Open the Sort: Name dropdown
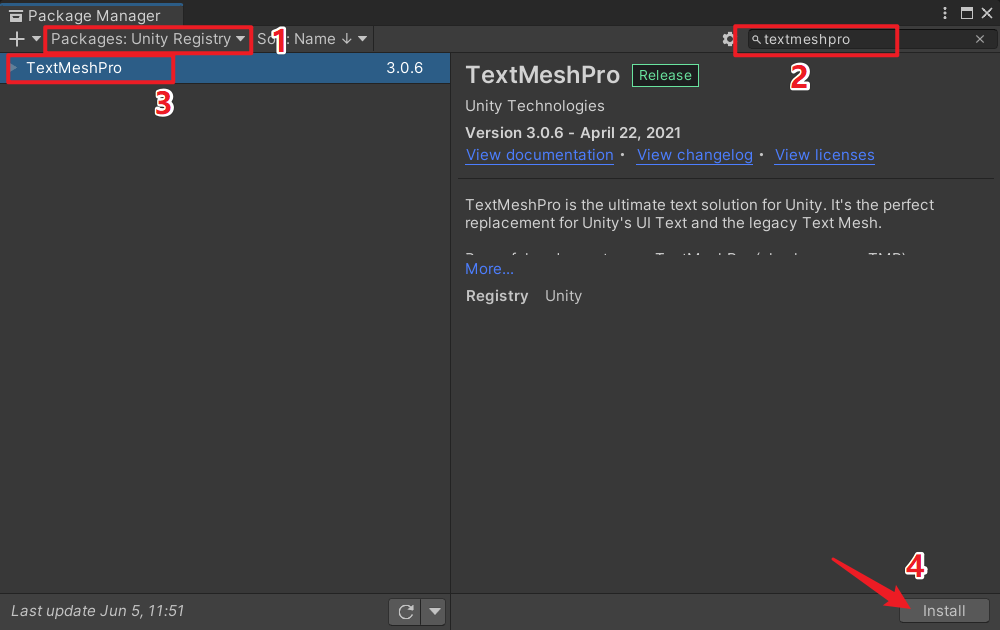The width and height of the screenshot is (1000, 630). tap(312, 39)
